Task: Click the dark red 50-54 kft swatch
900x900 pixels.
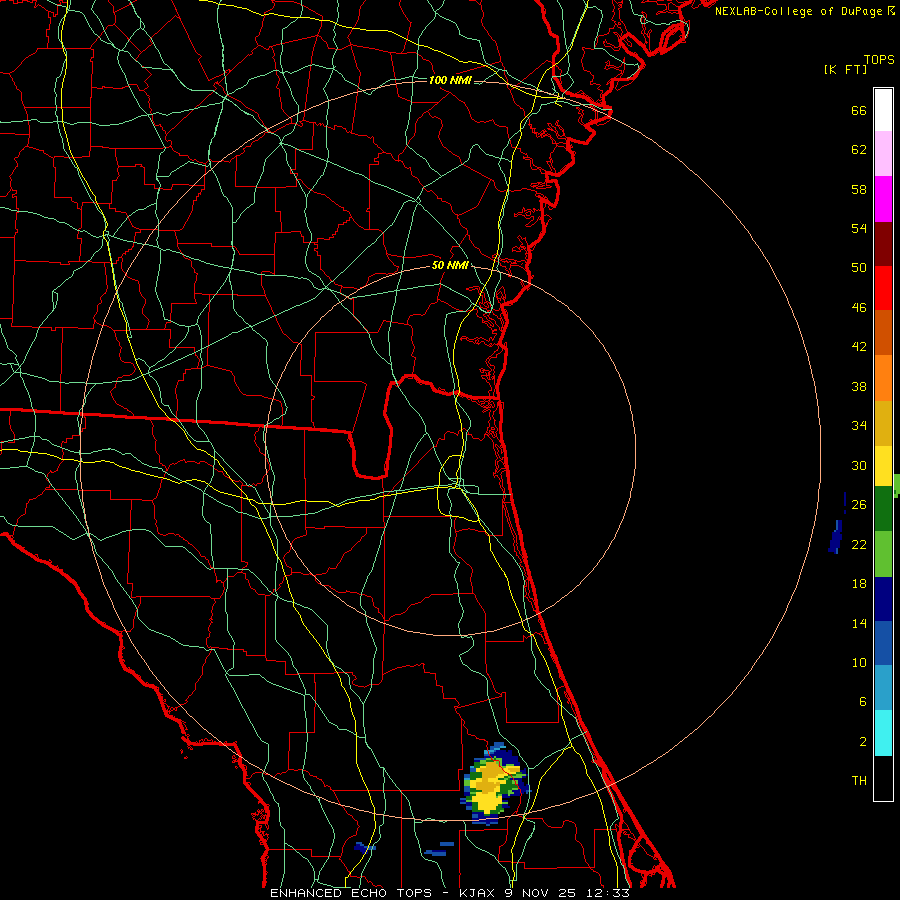Action: pos(883,243)
